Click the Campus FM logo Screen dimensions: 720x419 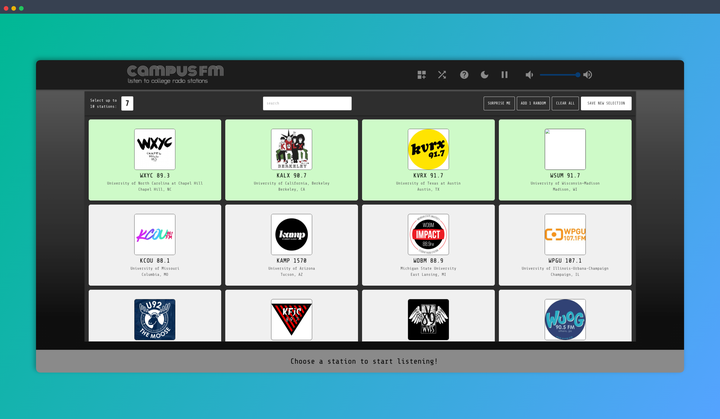pos(176,74)
